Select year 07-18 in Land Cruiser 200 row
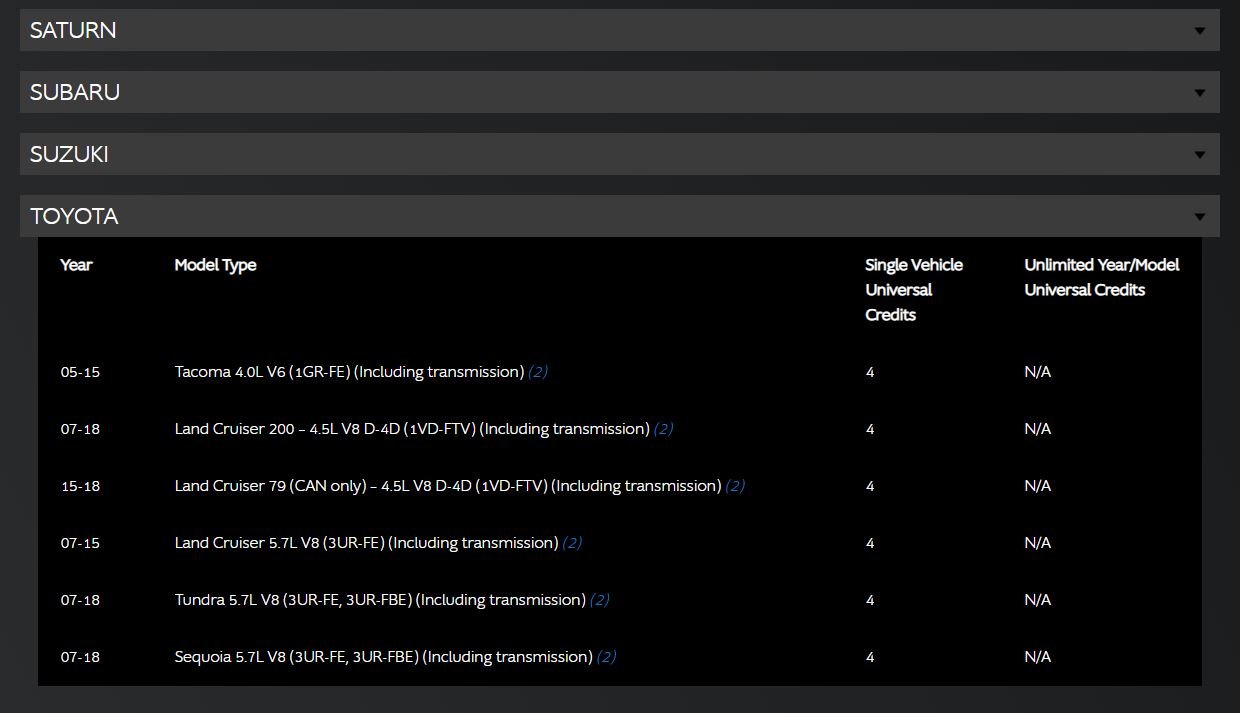 (x=80, y=429)
